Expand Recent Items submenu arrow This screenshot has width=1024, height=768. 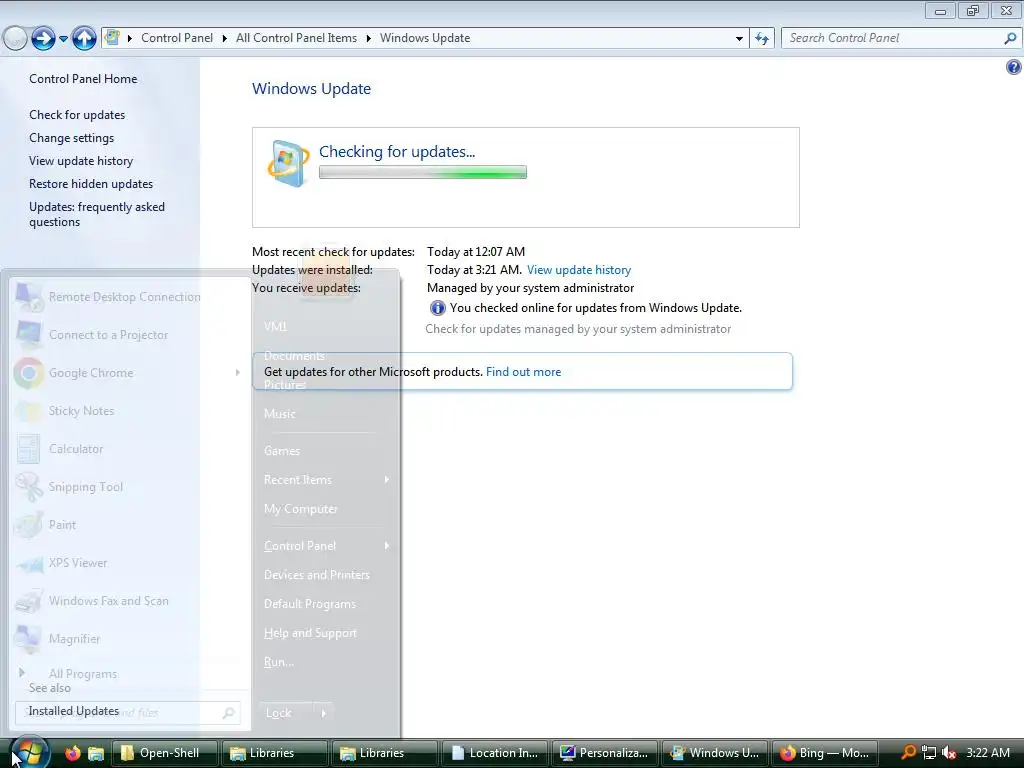[387, 479]
